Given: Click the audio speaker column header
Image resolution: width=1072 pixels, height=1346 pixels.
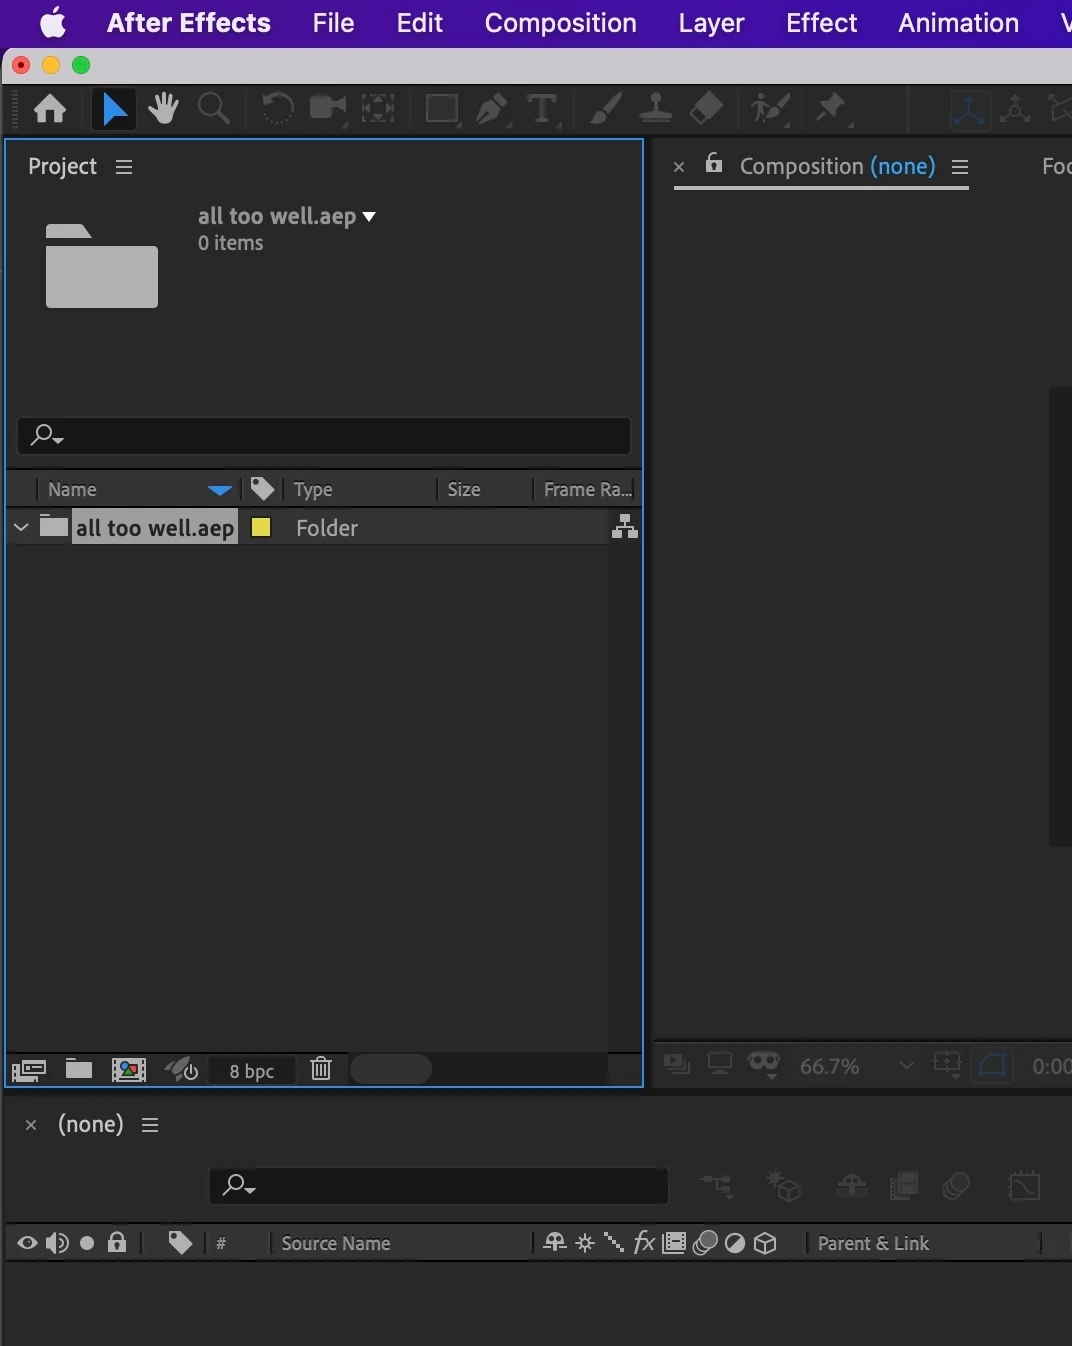Looking at the screenshot, I should pyautogui.click(x=57, y=1243).
